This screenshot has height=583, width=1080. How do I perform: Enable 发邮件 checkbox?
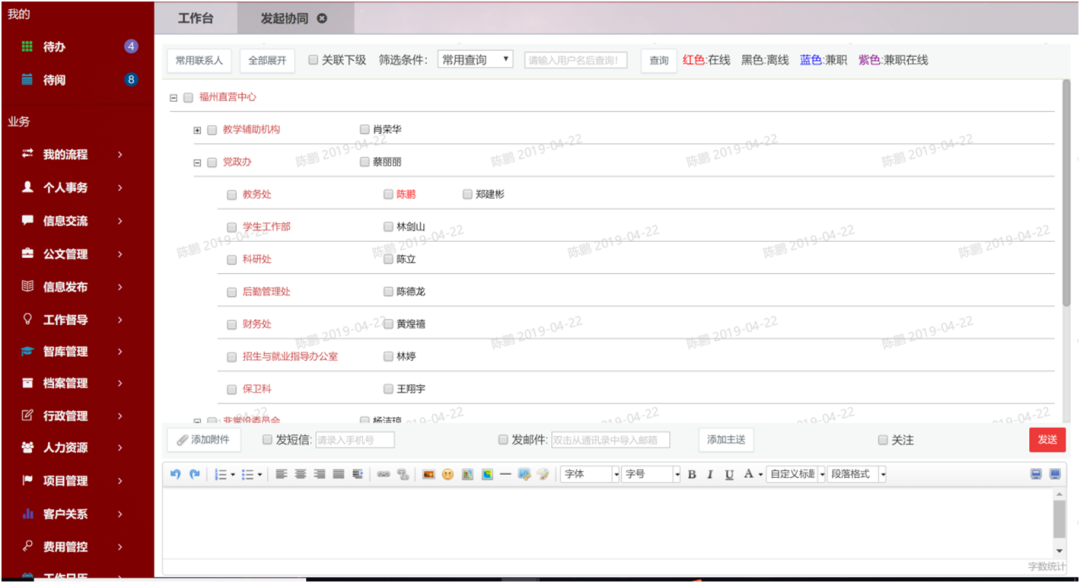pos(503,440)
